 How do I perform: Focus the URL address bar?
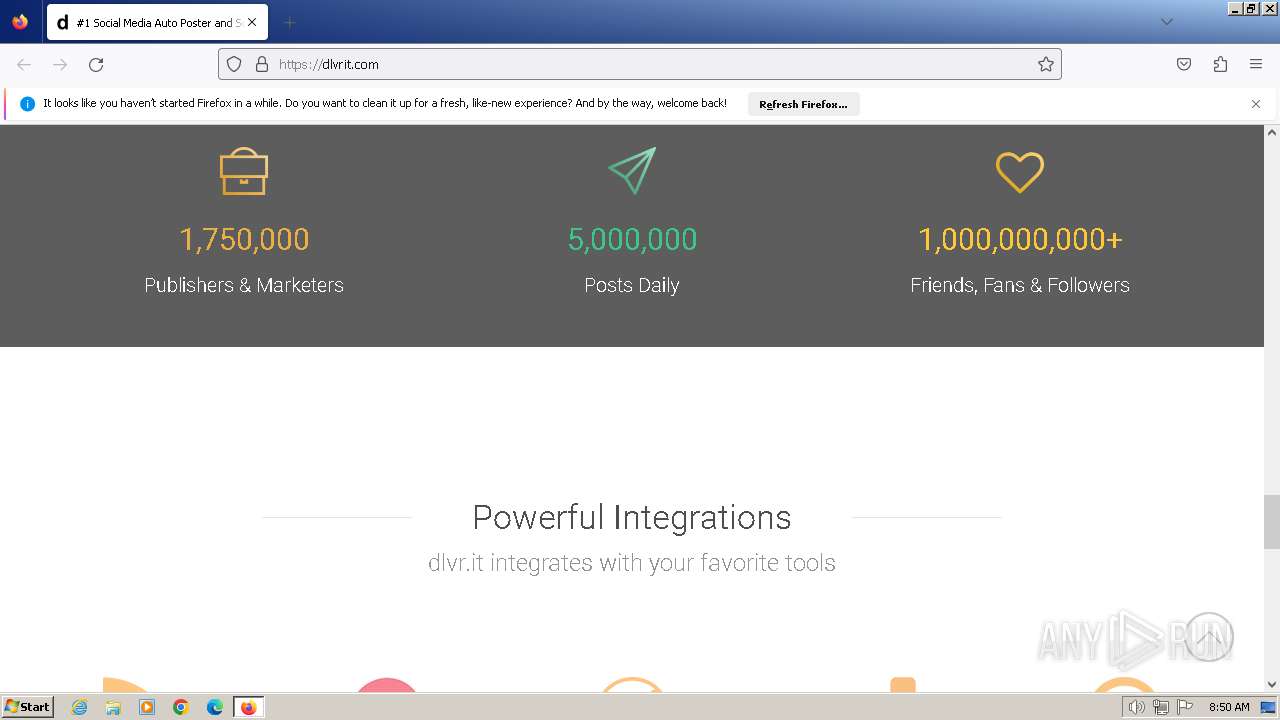(x=640, y=64)
